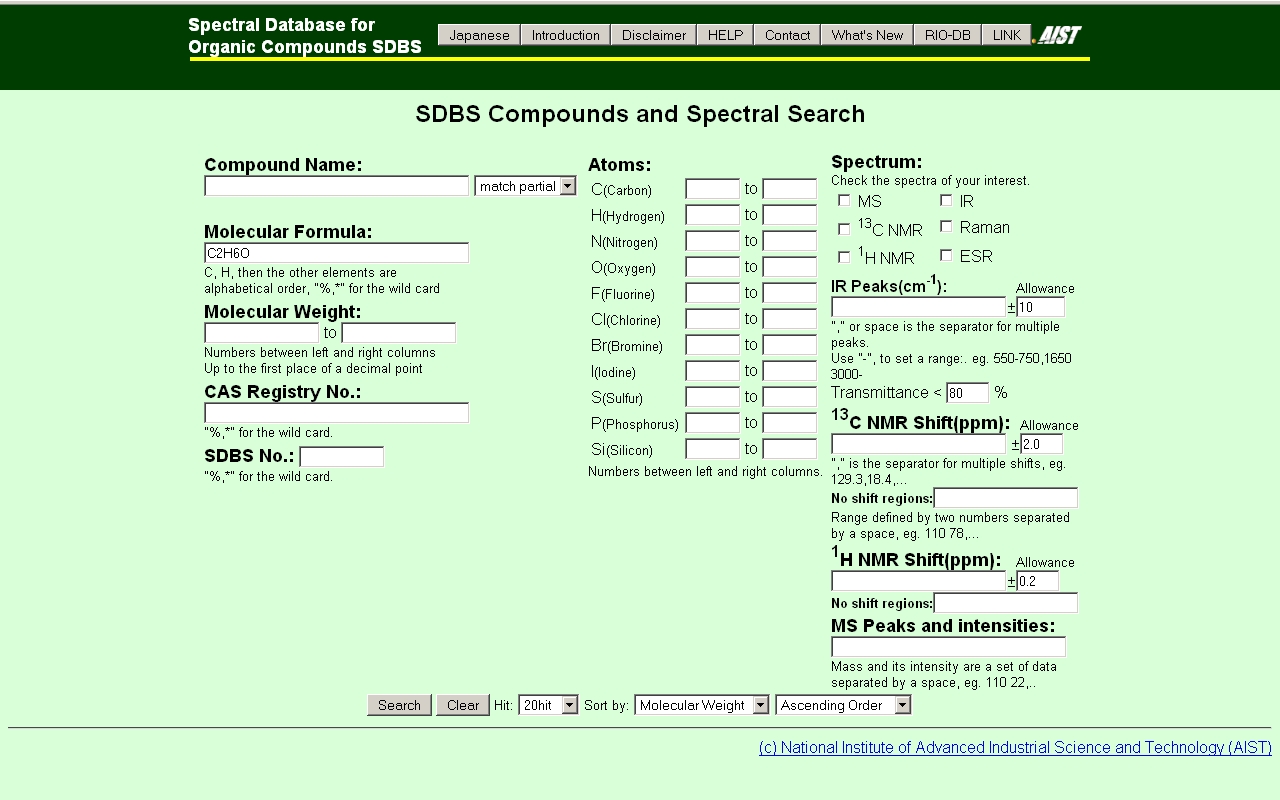
Task: Switch to the Japanese version
Action: pos(479,35)
